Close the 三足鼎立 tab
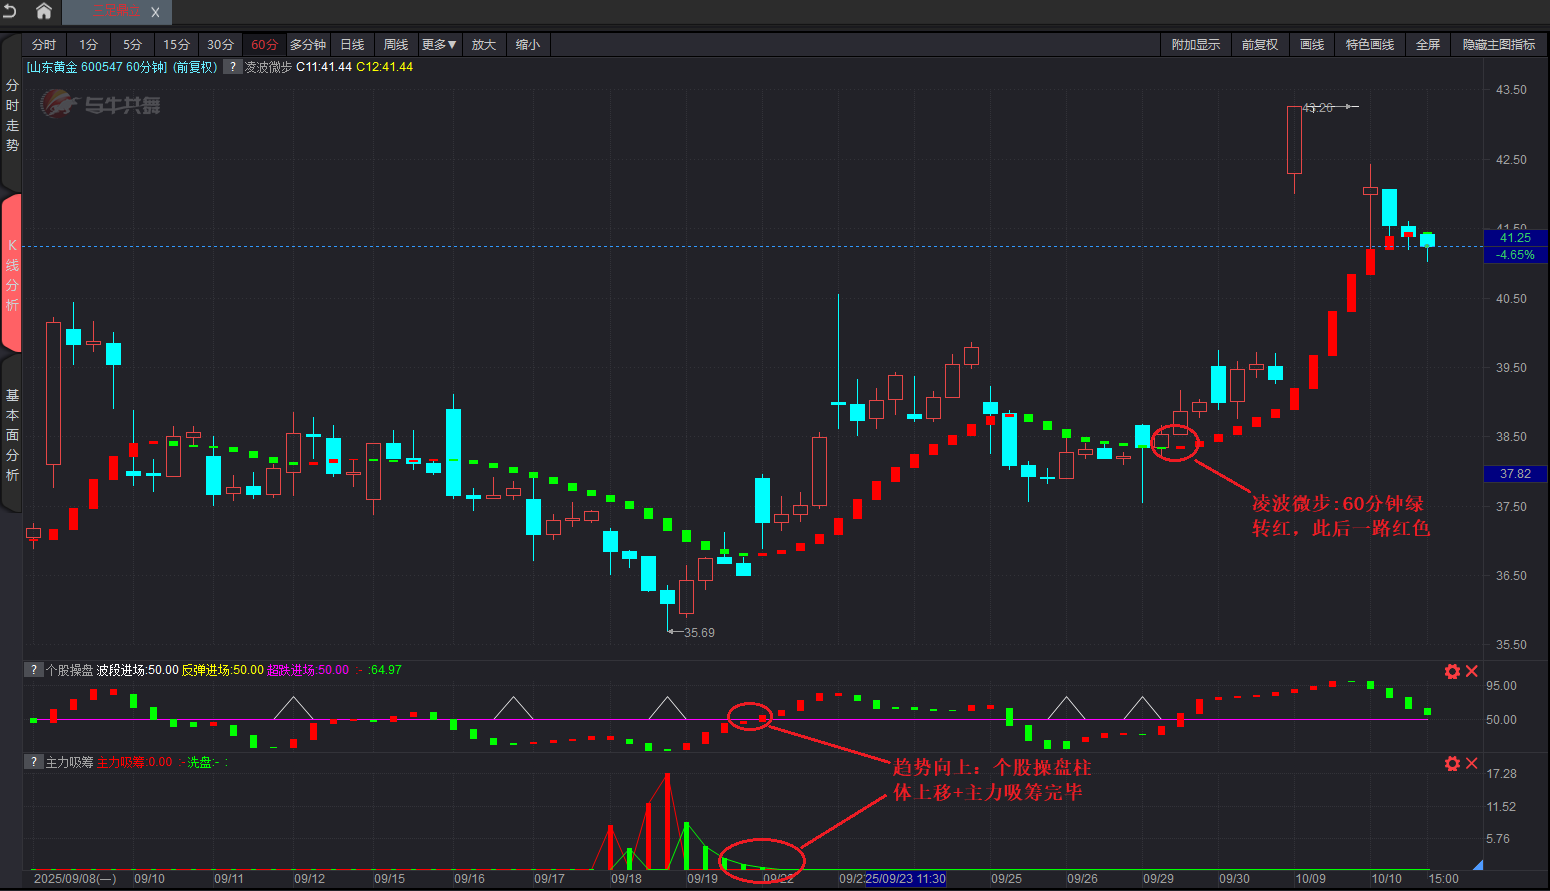 point(155,12)
